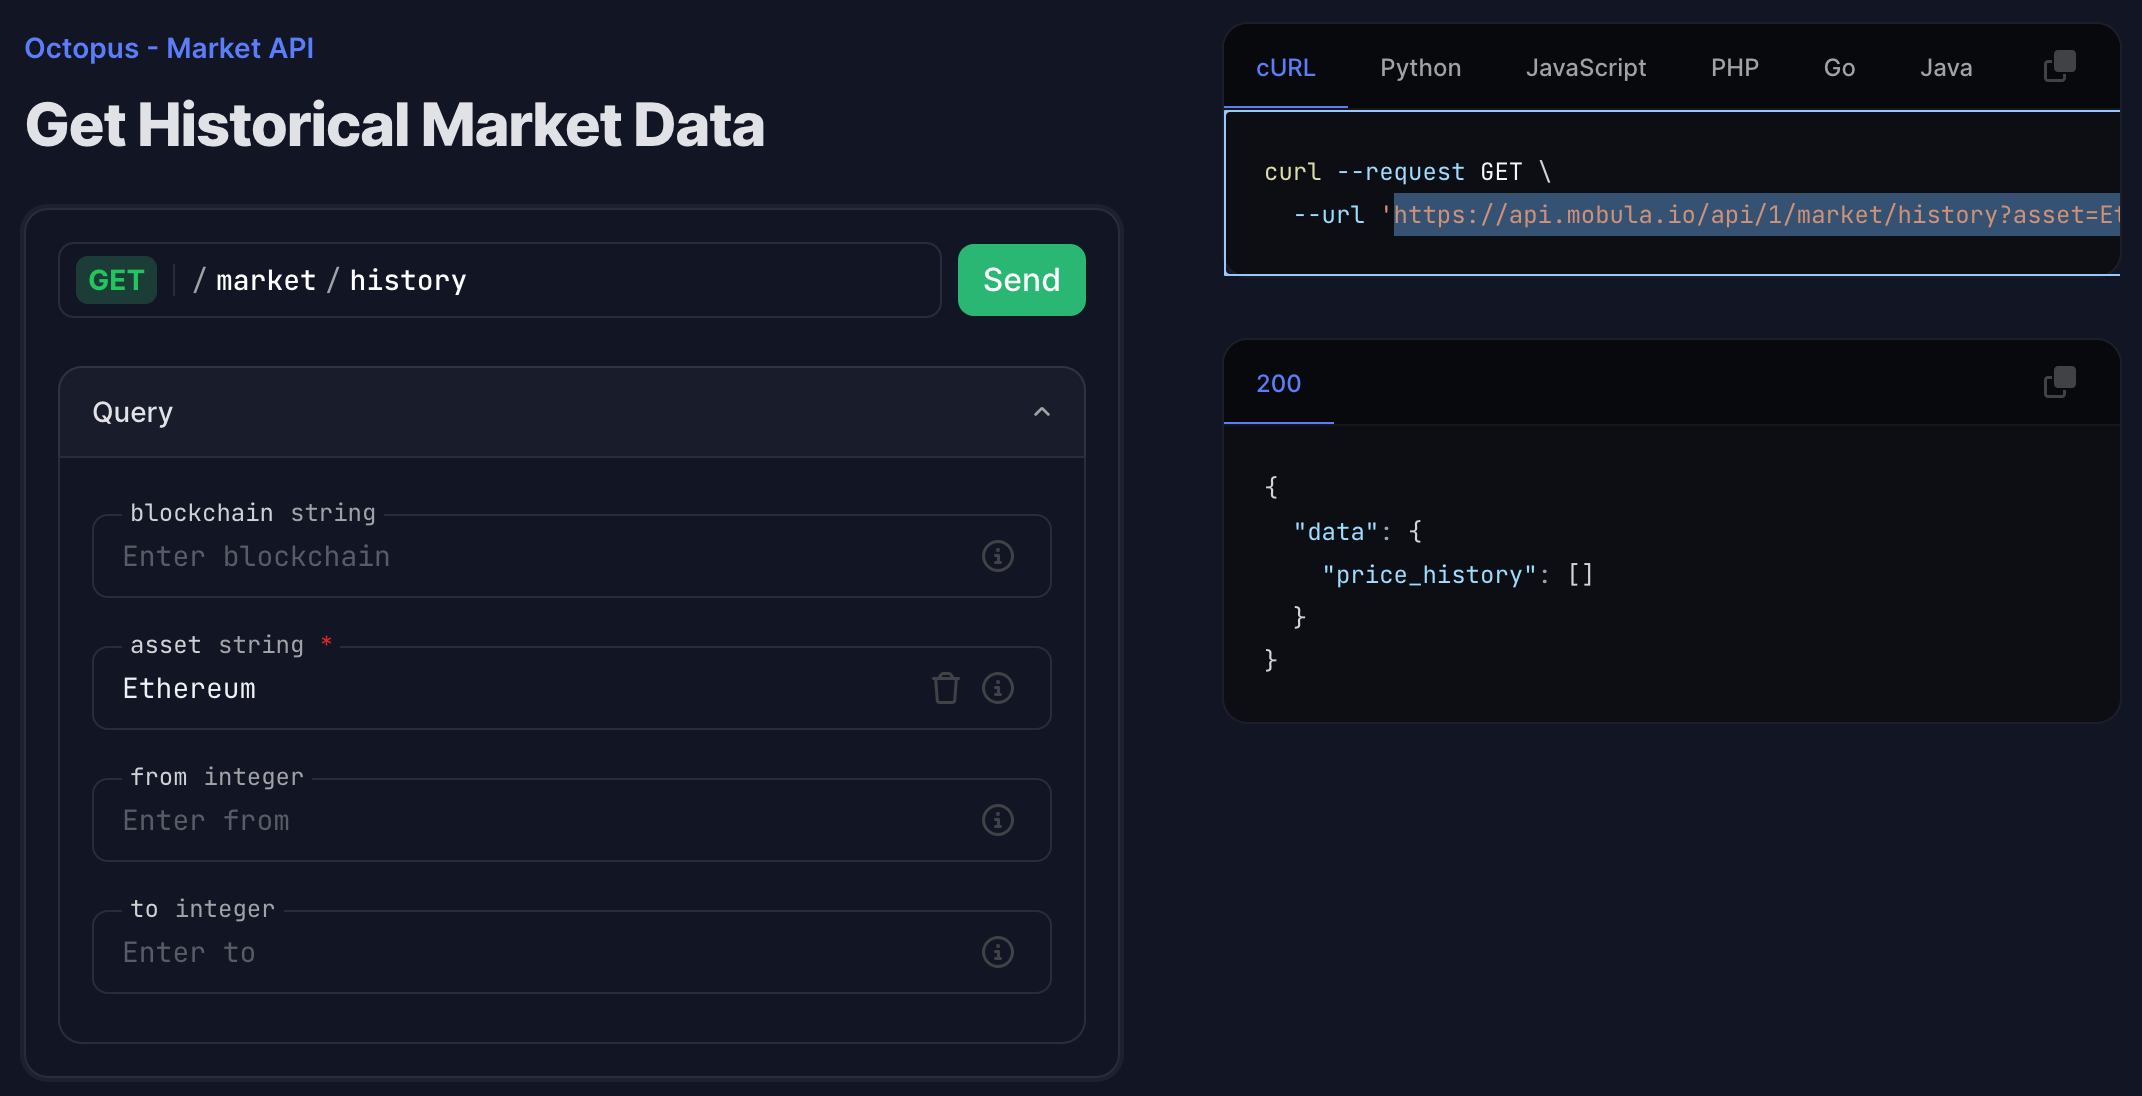Select the cURL tab
This screenshot has height=1096, width=2142.
coord(1285,68)
